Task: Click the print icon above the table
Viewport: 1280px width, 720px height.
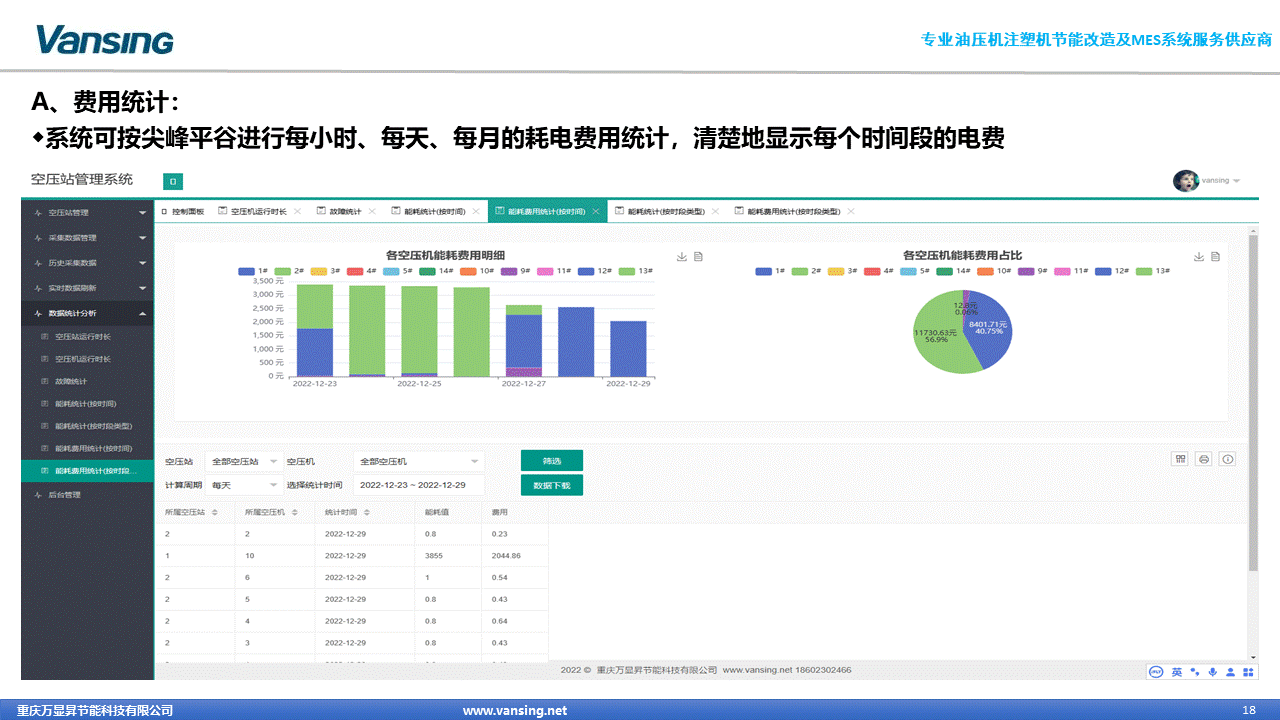Action: [x=1204, y=459]
